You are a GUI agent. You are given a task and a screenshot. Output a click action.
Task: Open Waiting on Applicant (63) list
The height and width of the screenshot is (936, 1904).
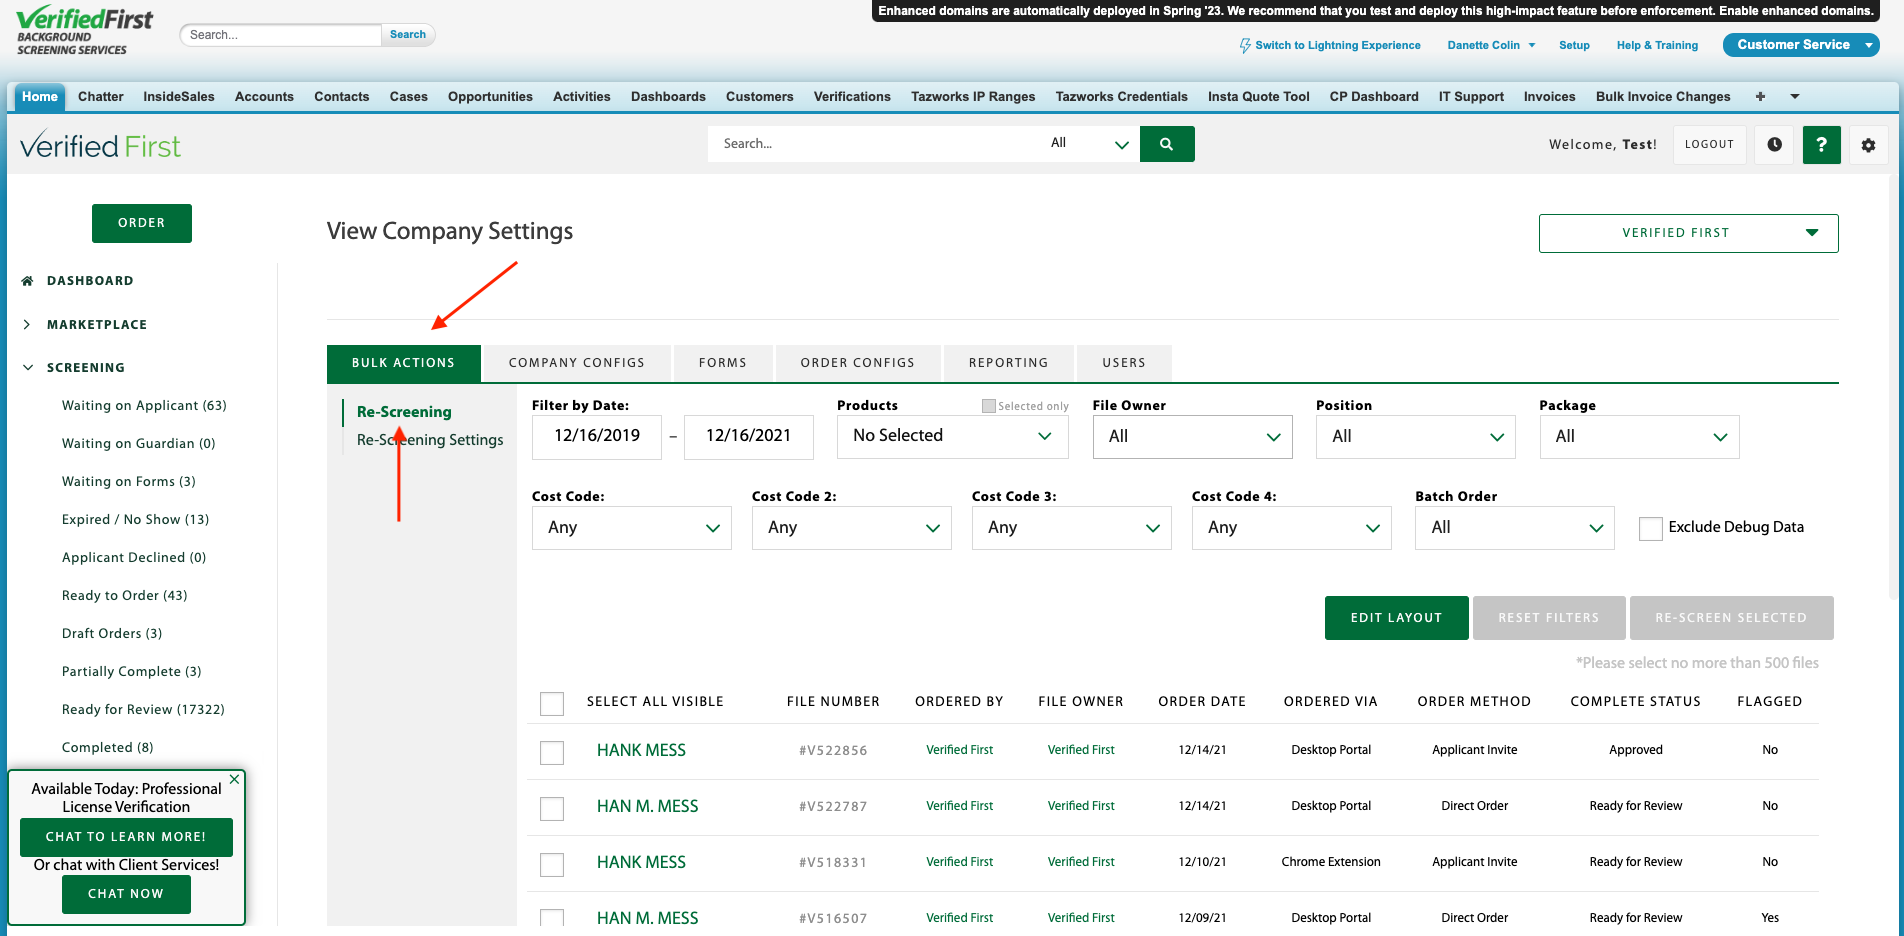[x=144, y=406]
